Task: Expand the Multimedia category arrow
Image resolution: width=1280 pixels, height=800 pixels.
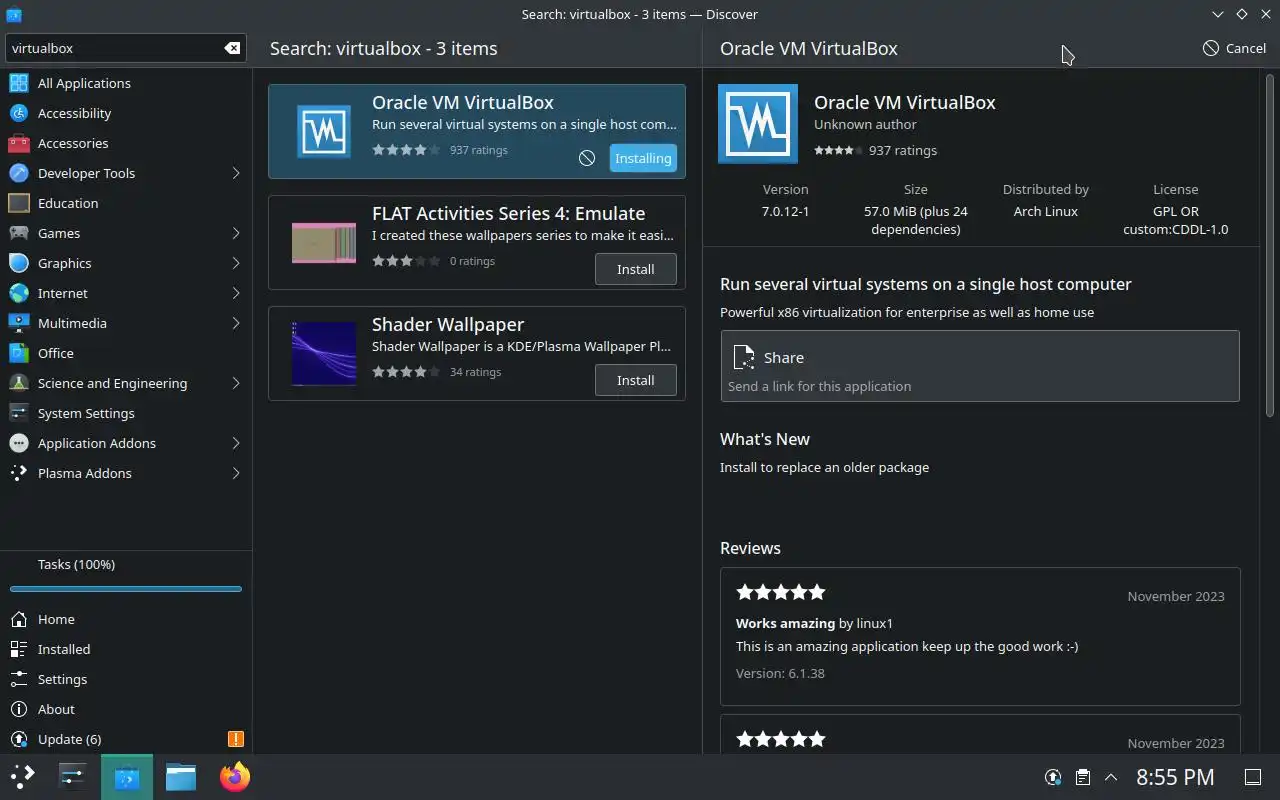Action: point(236,323)
